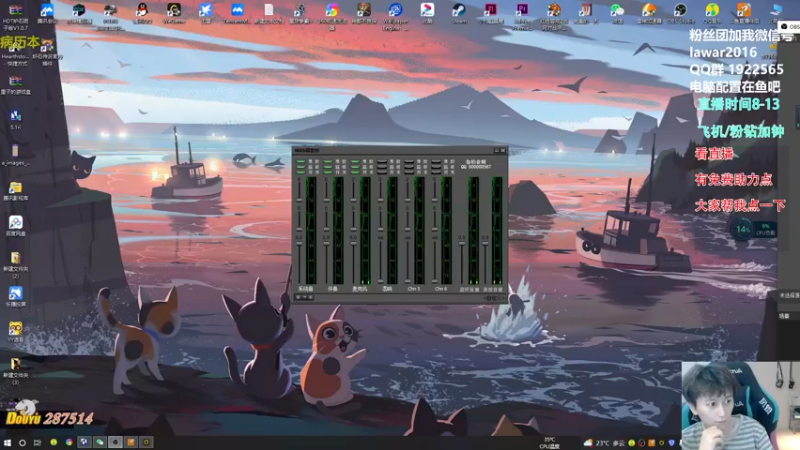Image resolution: width=800 pixels, height=450 pixels.
Task: Enable the top unlit switch above Chn 6
Action: [436, 161]
